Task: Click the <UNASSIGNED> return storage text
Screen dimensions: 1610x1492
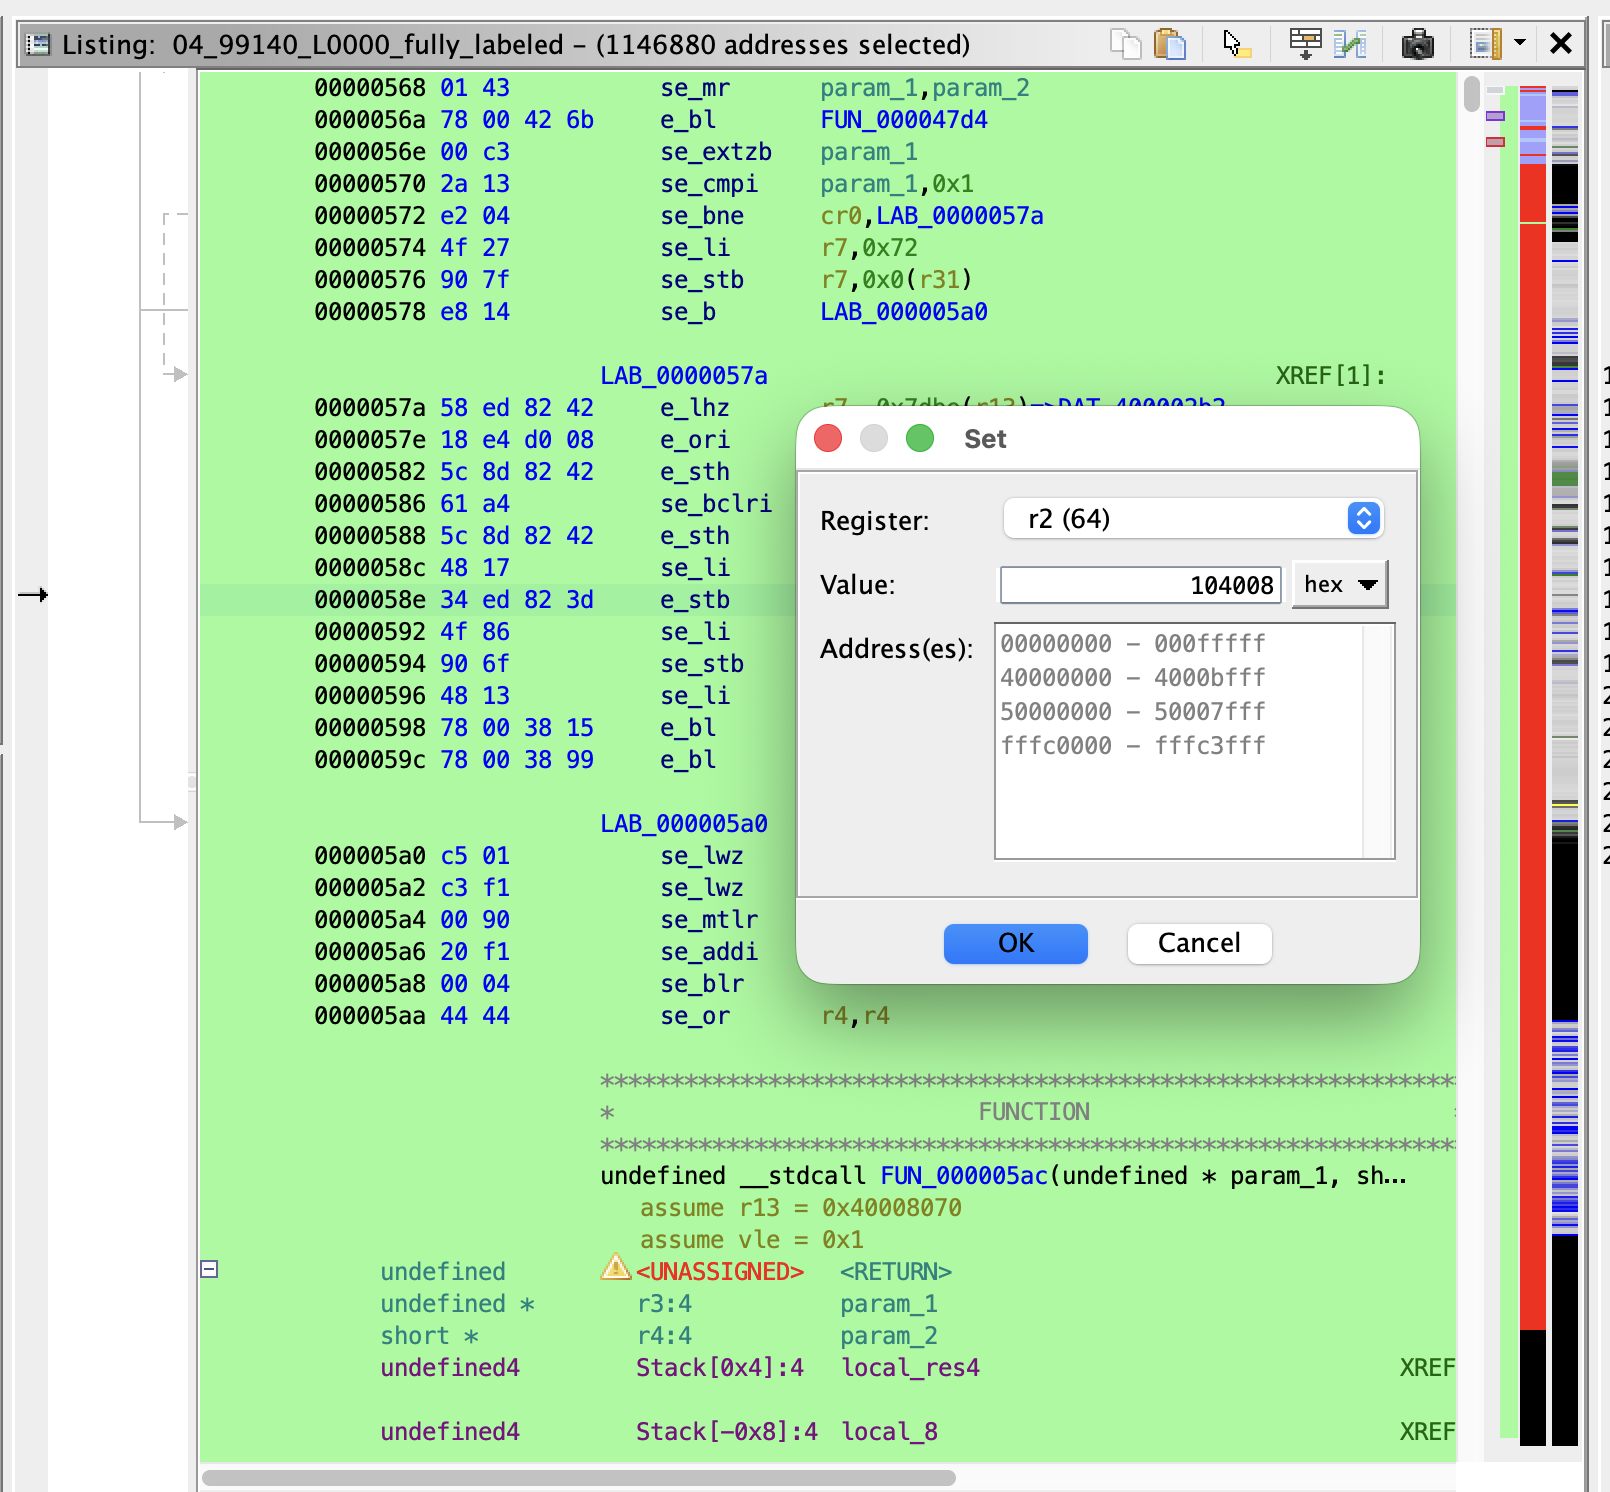Action: pyautogui.click(x=720, y=1272)
